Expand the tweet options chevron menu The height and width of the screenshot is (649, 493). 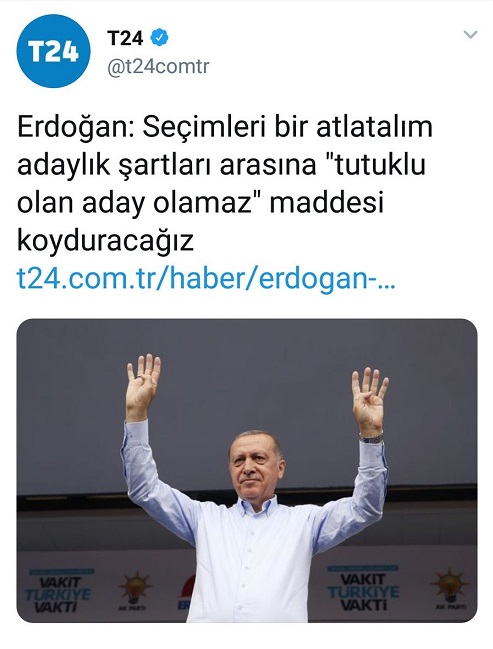[471, 34]
